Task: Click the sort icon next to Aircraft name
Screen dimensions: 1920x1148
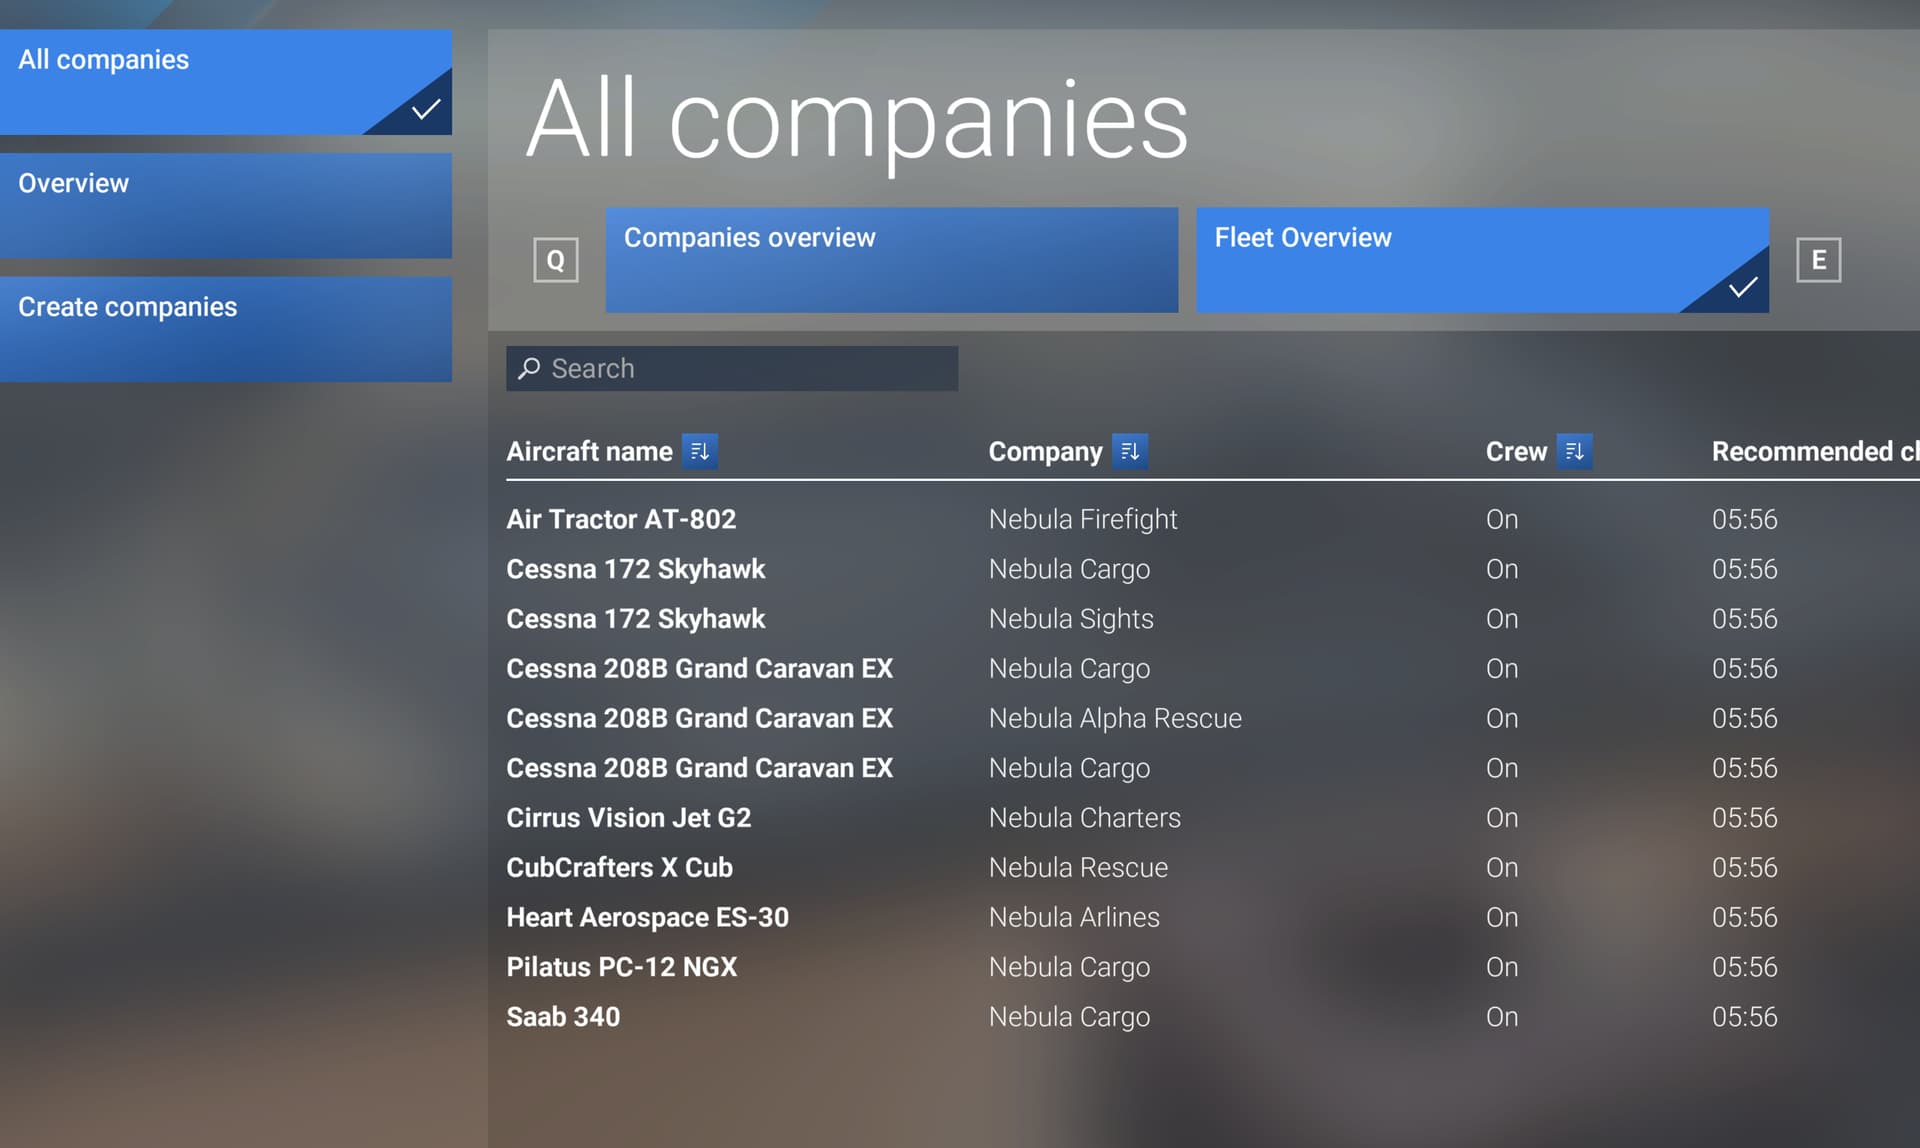Action: point(701,451)
